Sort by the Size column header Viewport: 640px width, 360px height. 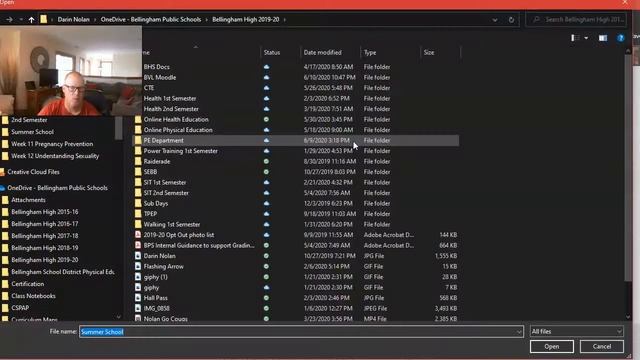(429, 52)
